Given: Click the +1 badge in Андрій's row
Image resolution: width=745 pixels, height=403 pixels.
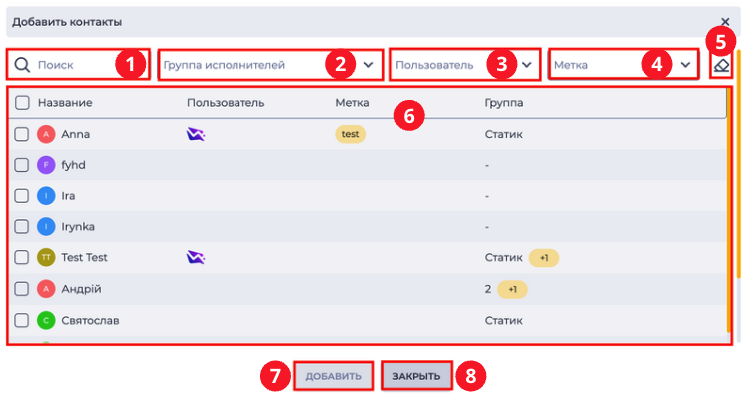Looking at the screenshot, I should coord(512,289).
